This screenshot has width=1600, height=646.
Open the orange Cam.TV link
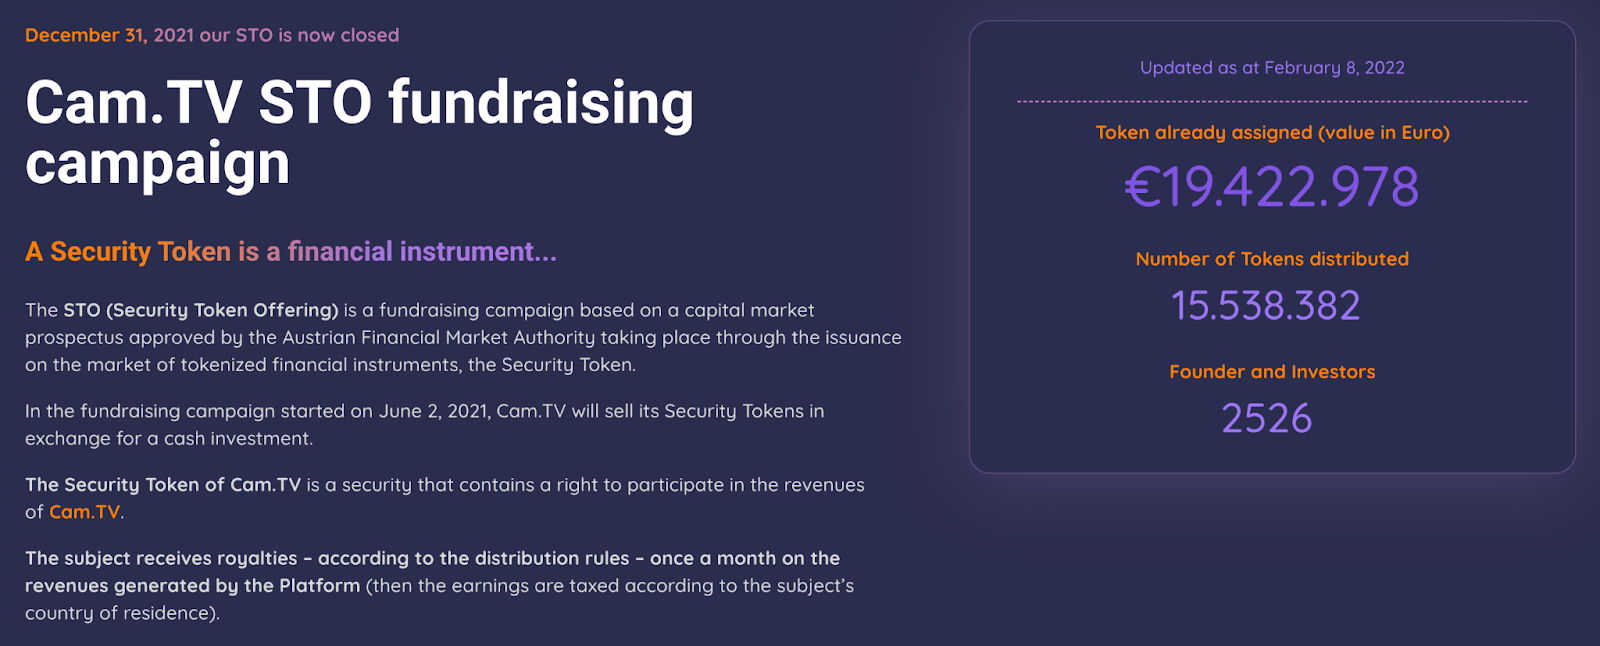(85, 512)
